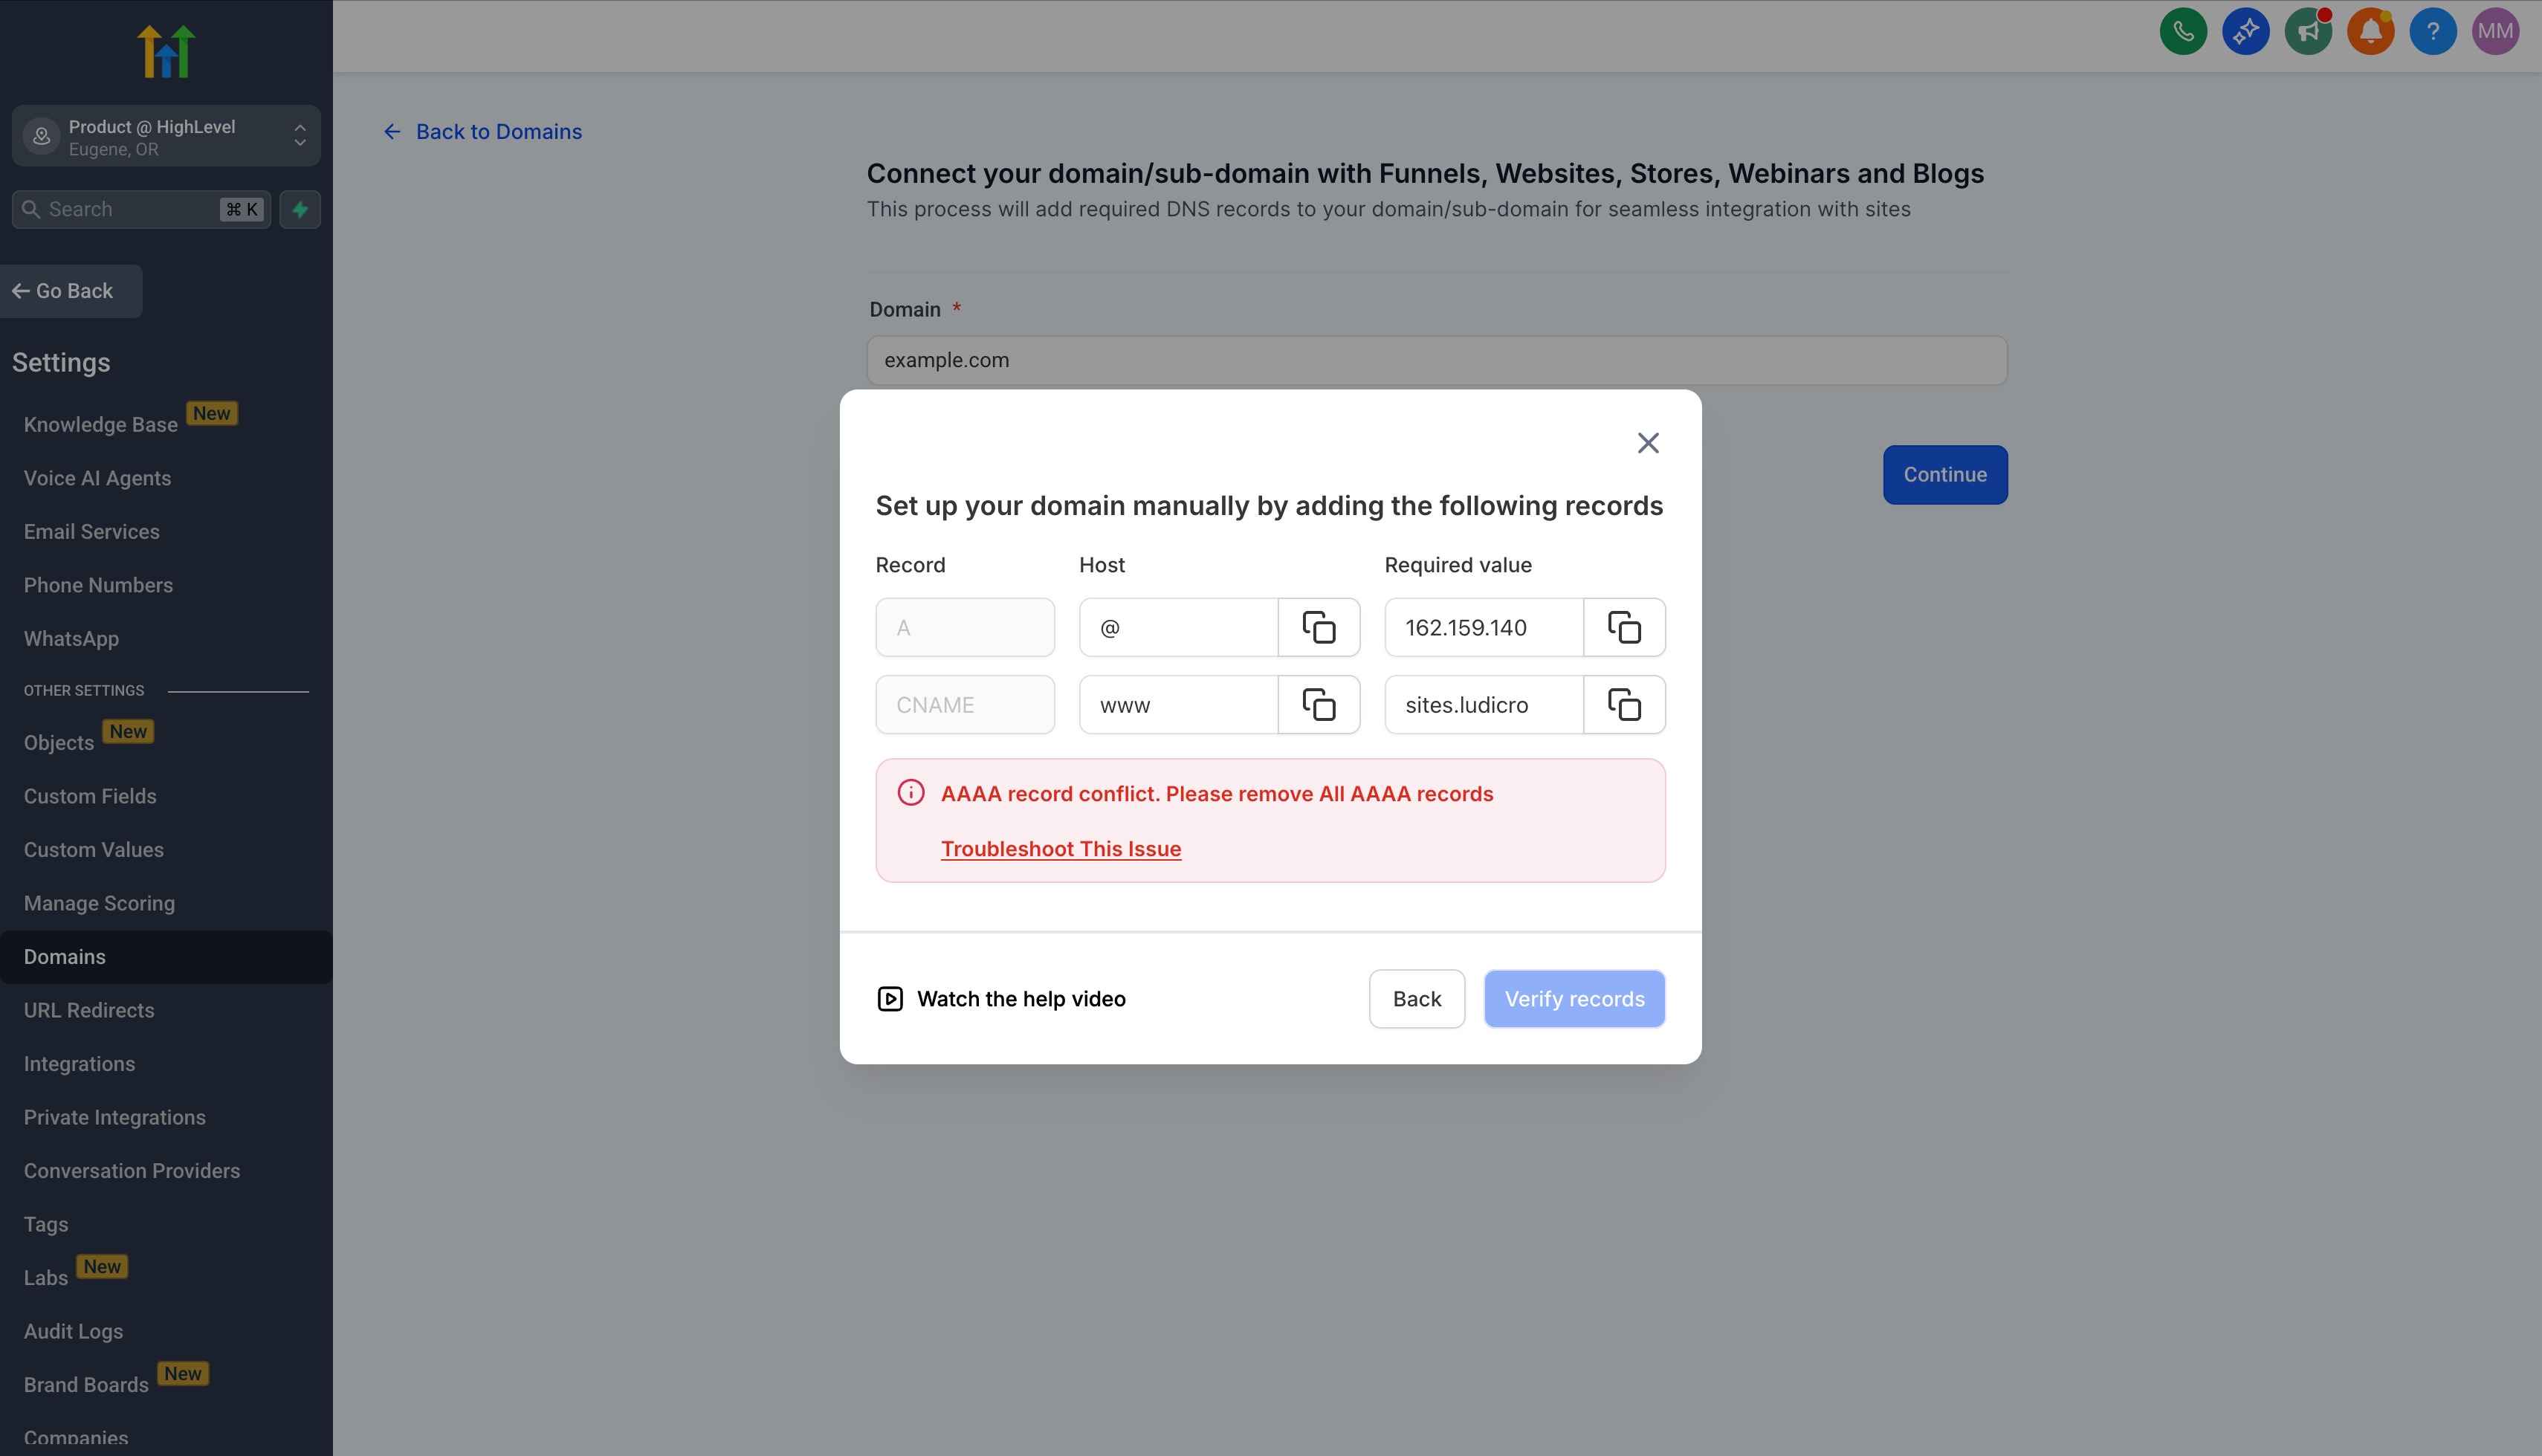Open the MM user avatar menu

pyautogui.click(x=2494, y=31)
